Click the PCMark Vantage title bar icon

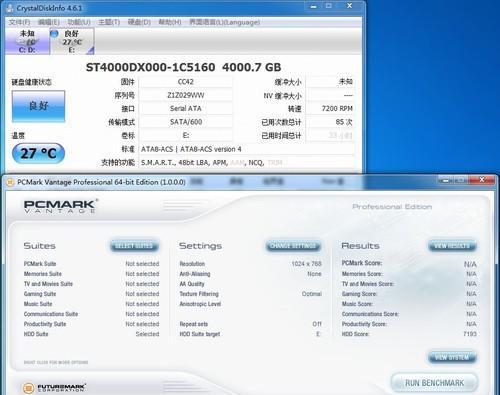pyautogui.click(x=10, y=182)
